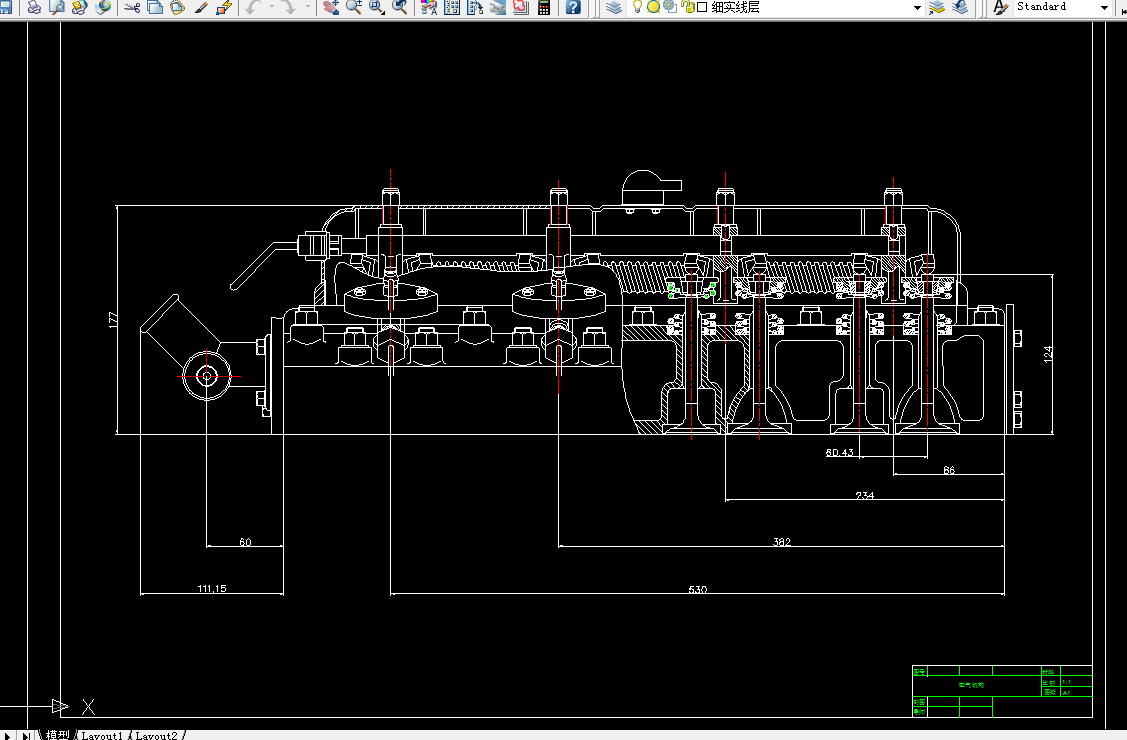Click the Plot (print) icon

point(34,7)
